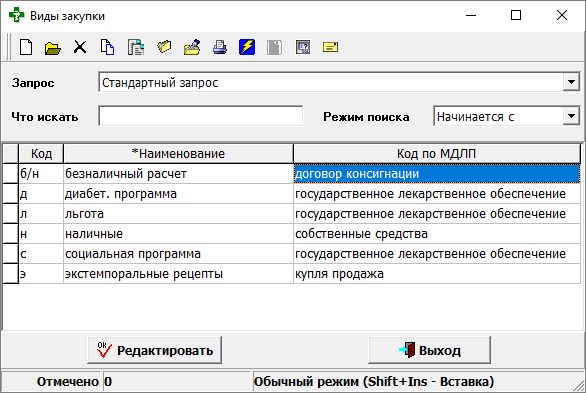Click the SQL query help icon
The image size is (586, 393).
pyautogui.click(x=303, y=47)
